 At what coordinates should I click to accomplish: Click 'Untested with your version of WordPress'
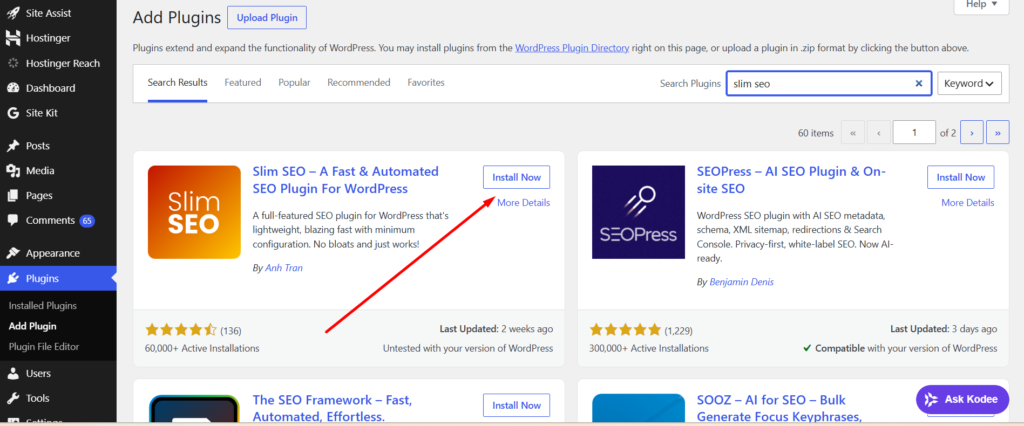(468, 348)
